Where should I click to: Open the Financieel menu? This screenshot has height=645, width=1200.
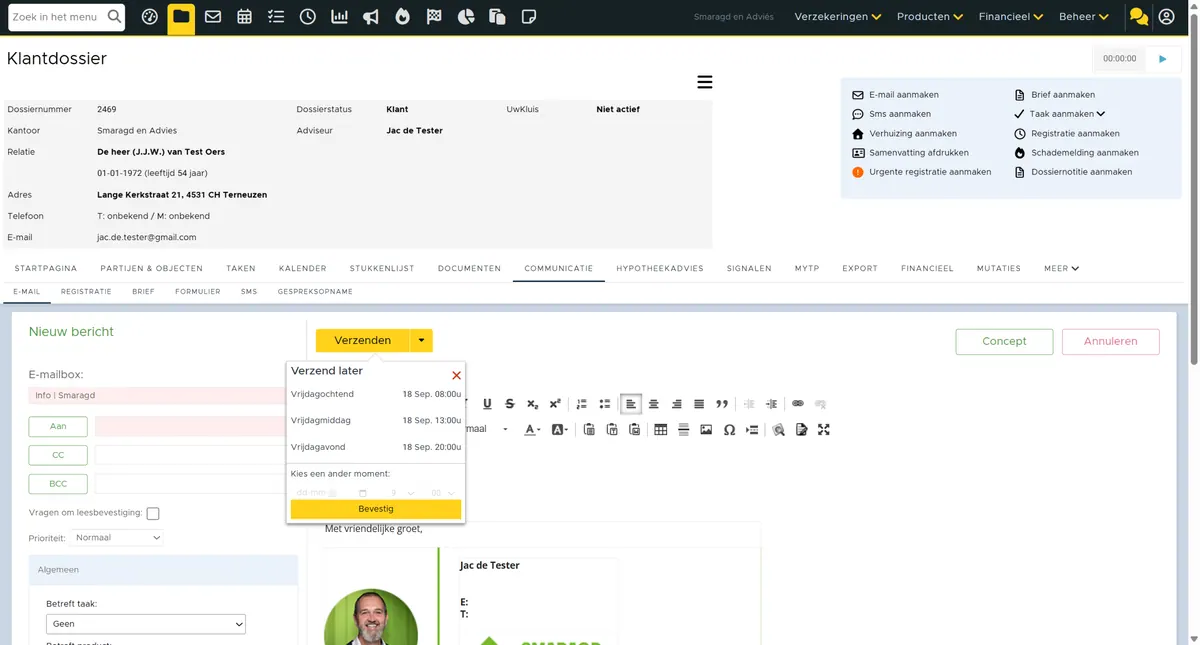click(1011, 17)
